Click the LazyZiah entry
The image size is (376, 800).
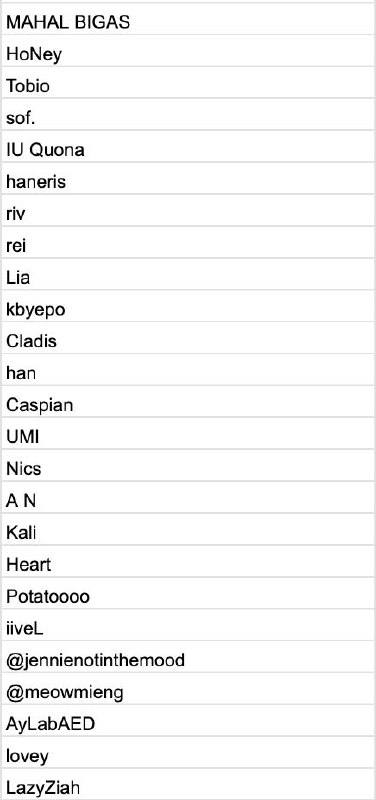click(x=188, y=784)
